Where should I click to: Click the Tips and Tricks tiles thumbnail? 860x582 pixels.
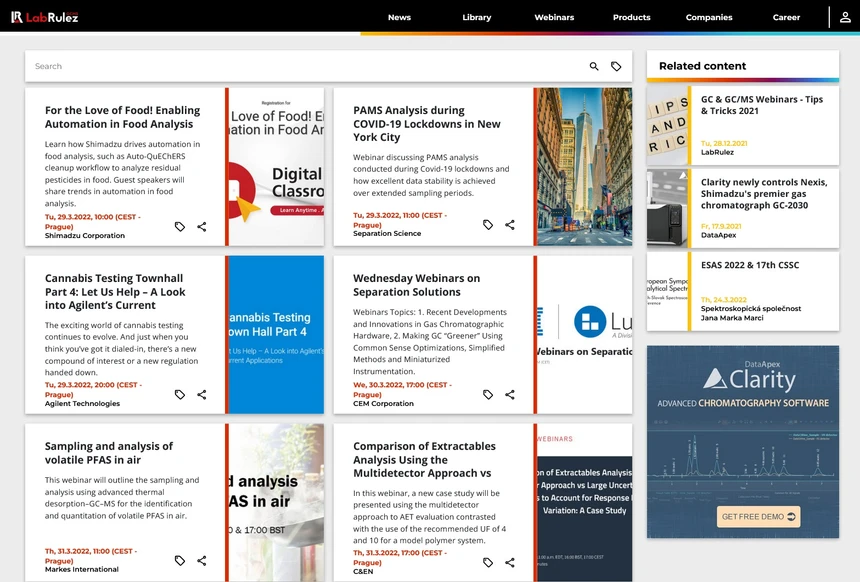[667, 126]
